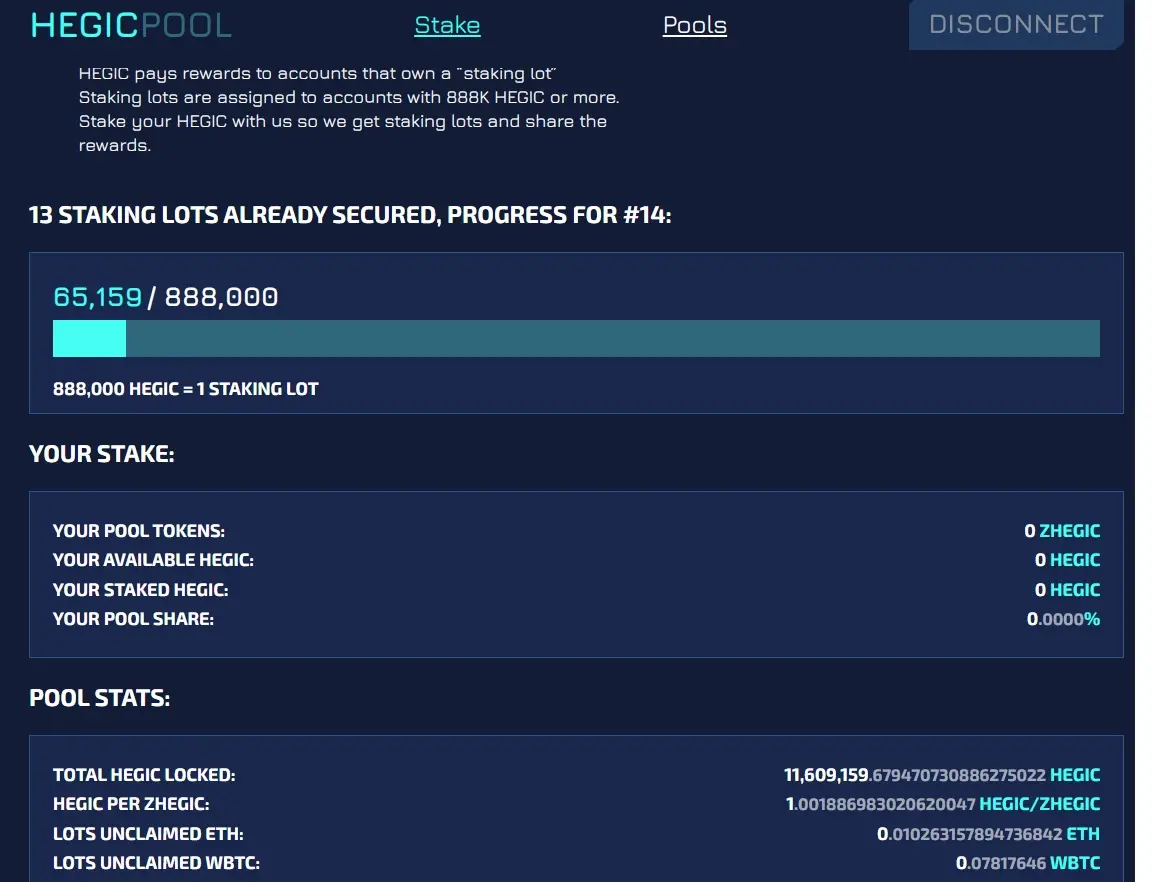Click the YOUR POOL TOKENS label

pos(139,531)
